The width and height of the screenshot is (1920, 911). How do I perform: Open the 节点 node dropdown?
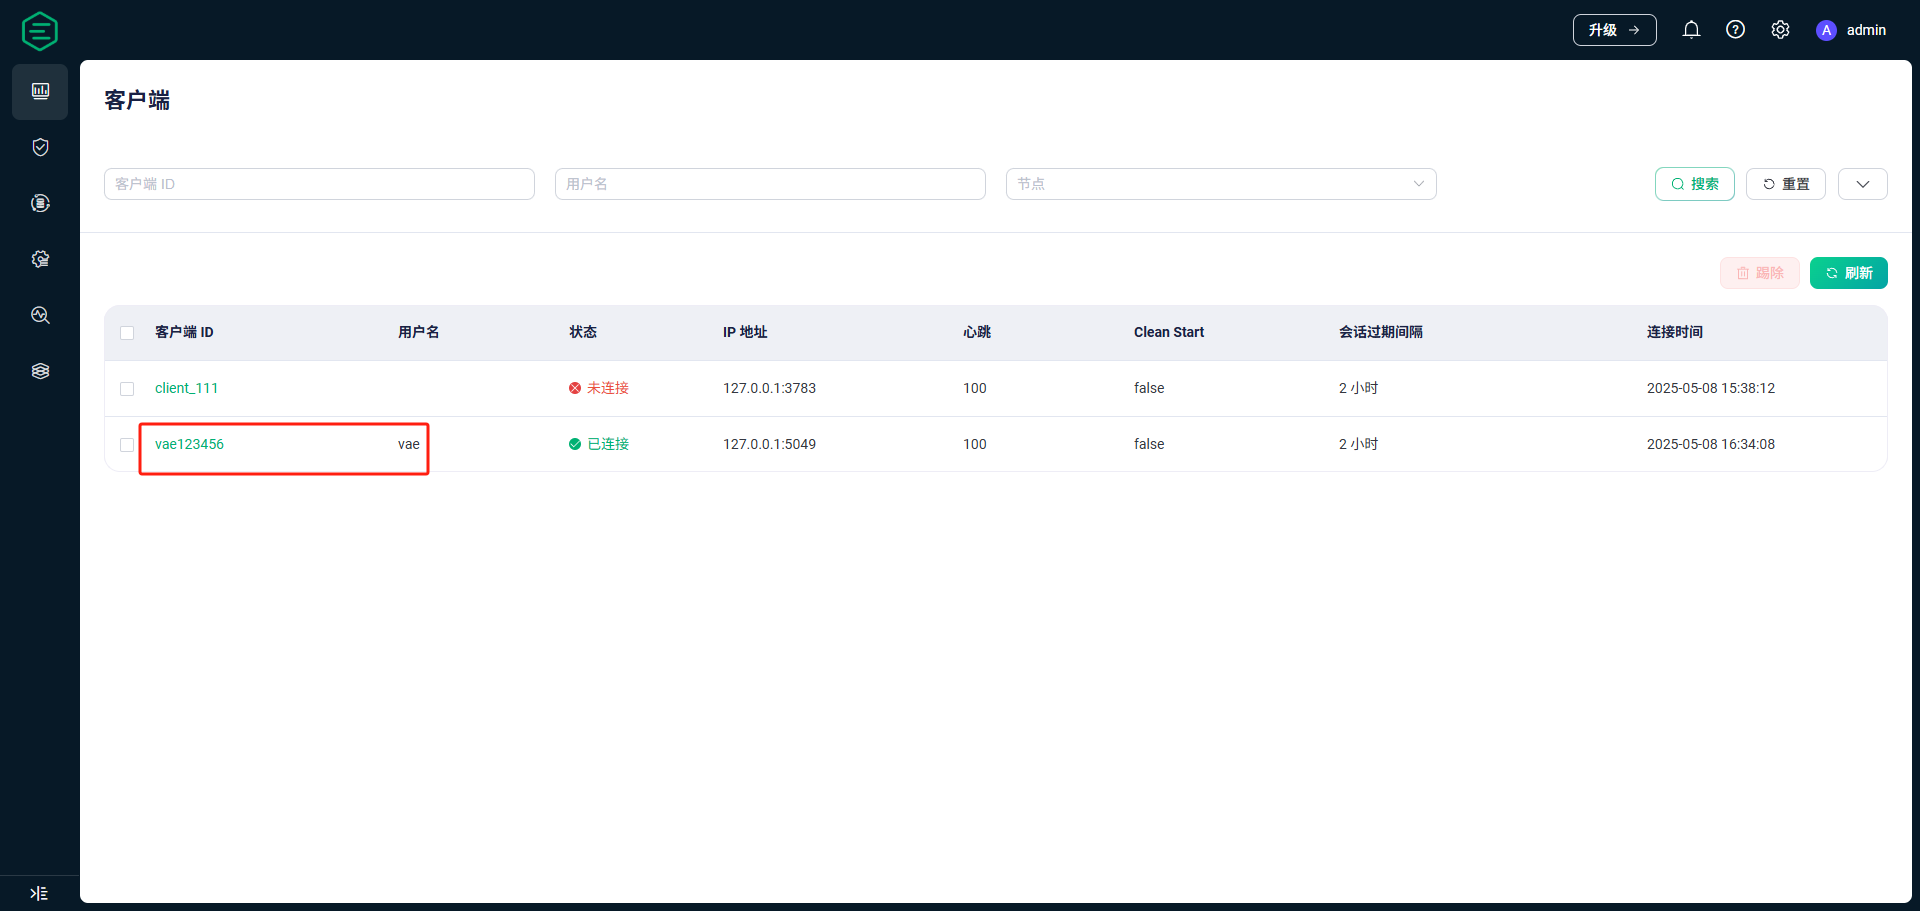(x=1221, y=184)
